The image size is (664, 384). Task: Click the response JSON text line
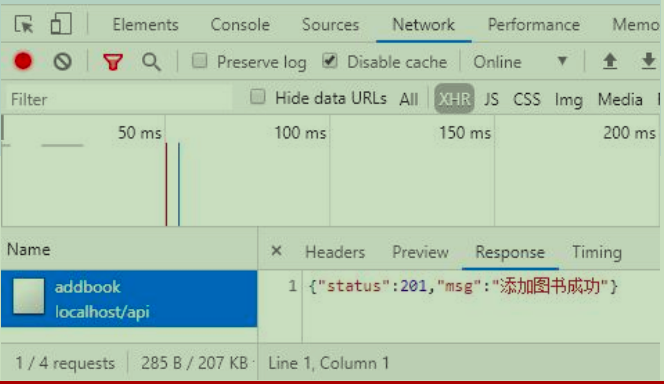463,286
